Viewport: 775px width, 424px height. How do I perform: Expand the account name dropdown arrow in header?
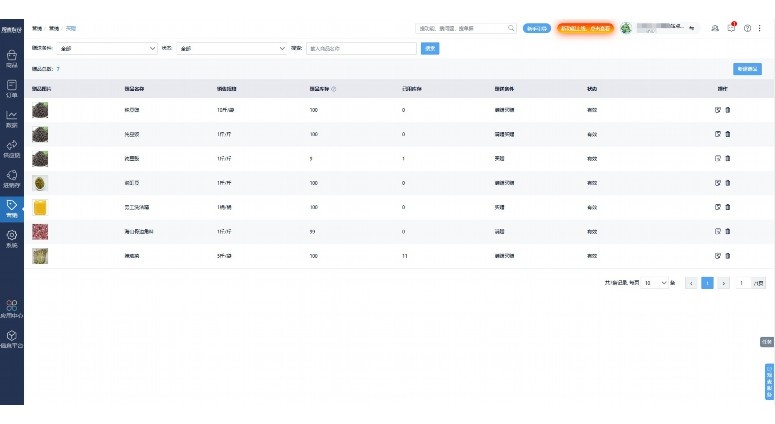pyautogui.click(x=691, y=28)
